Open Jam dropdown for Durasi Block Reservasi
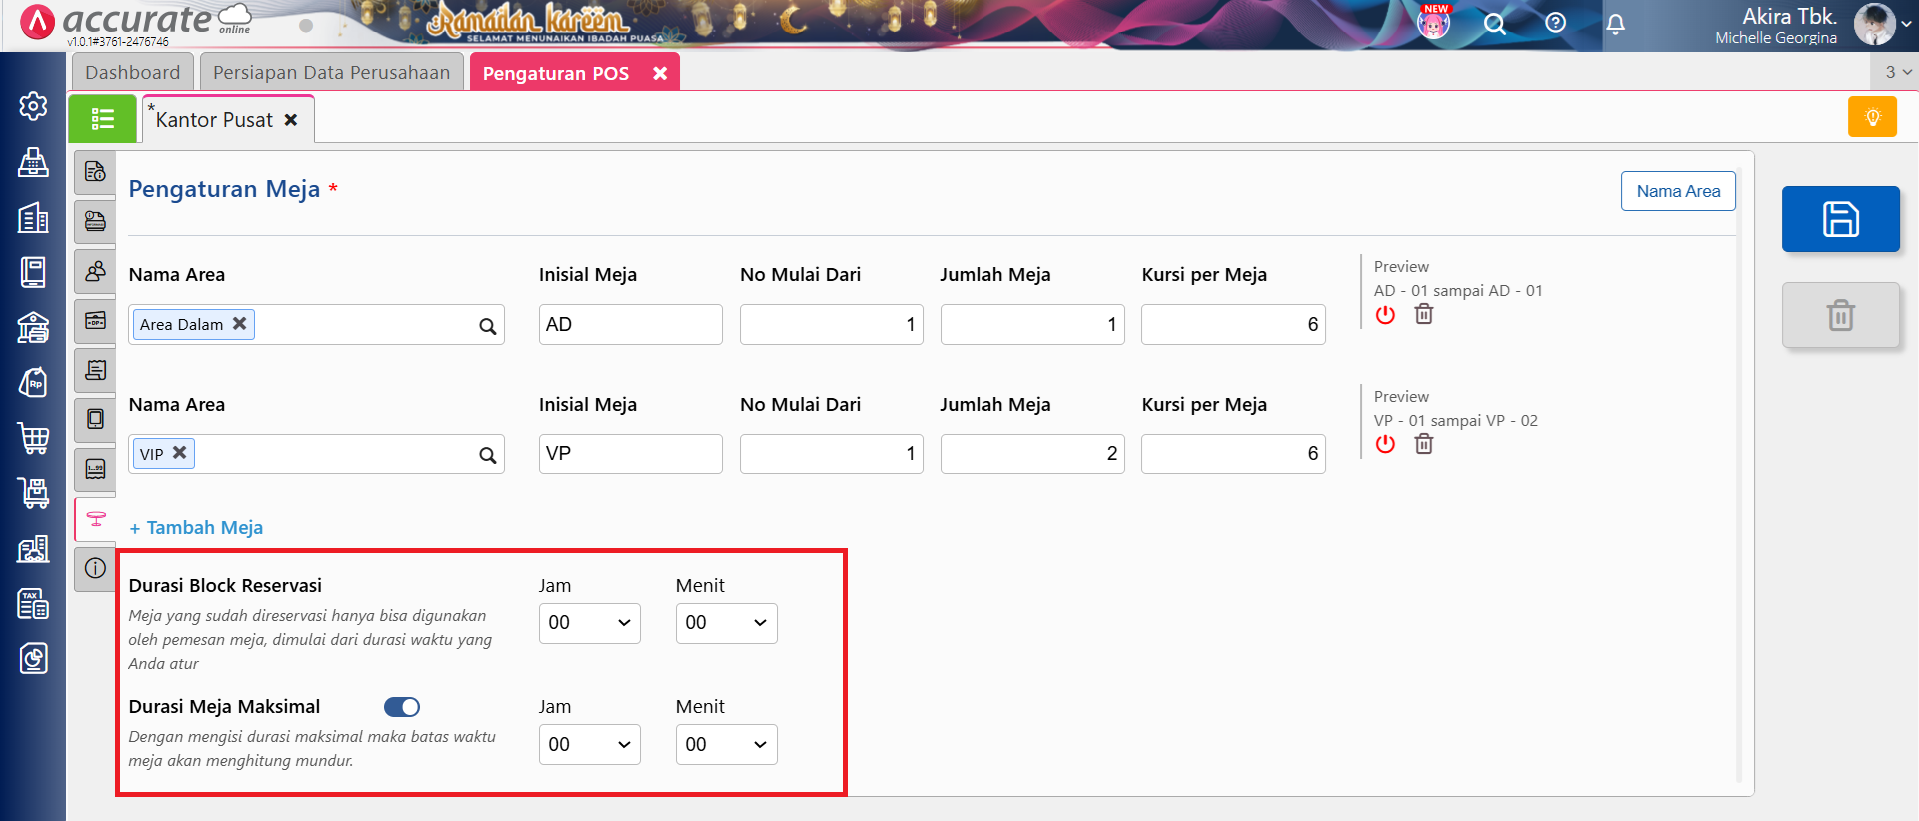This screenshot has height=821, width=1919. [589, 623]
